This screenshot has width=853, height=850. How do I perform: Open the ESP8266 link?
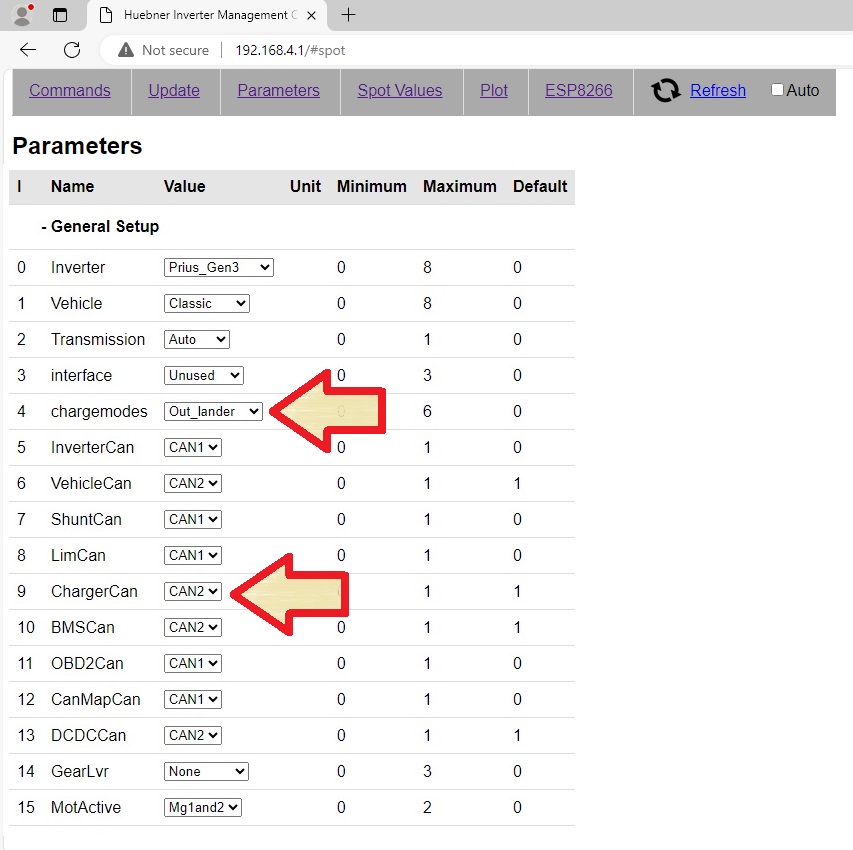[x=578, y=90]
